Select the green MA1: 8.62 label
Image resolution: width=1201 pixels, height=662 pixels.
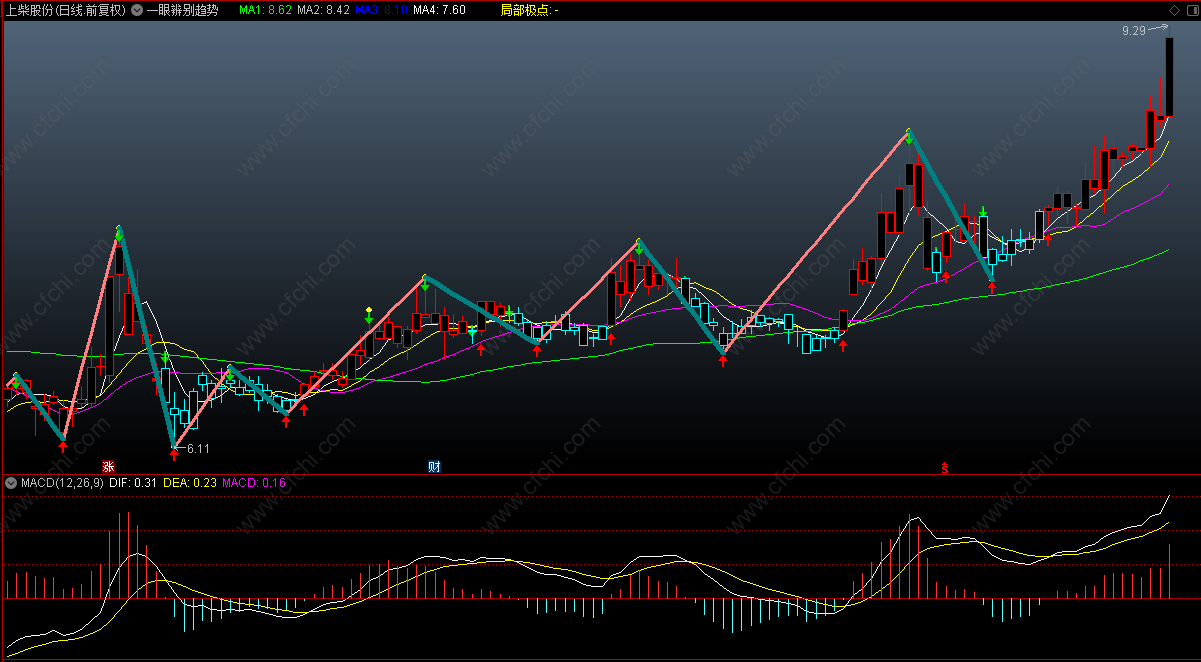265,10
